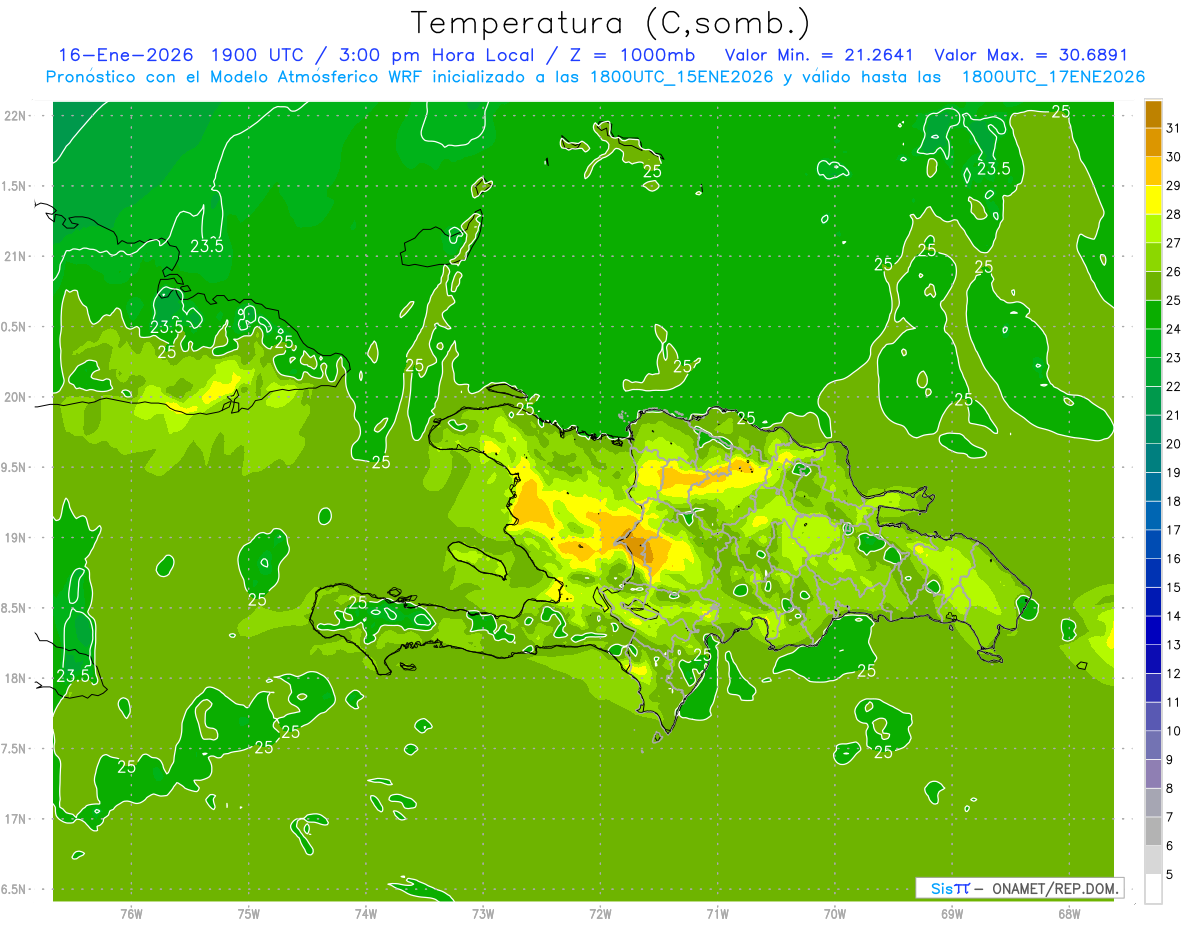Click the '73W' longitude axis label
Screen dimensions: 1200x927
[x=483, y=913]
